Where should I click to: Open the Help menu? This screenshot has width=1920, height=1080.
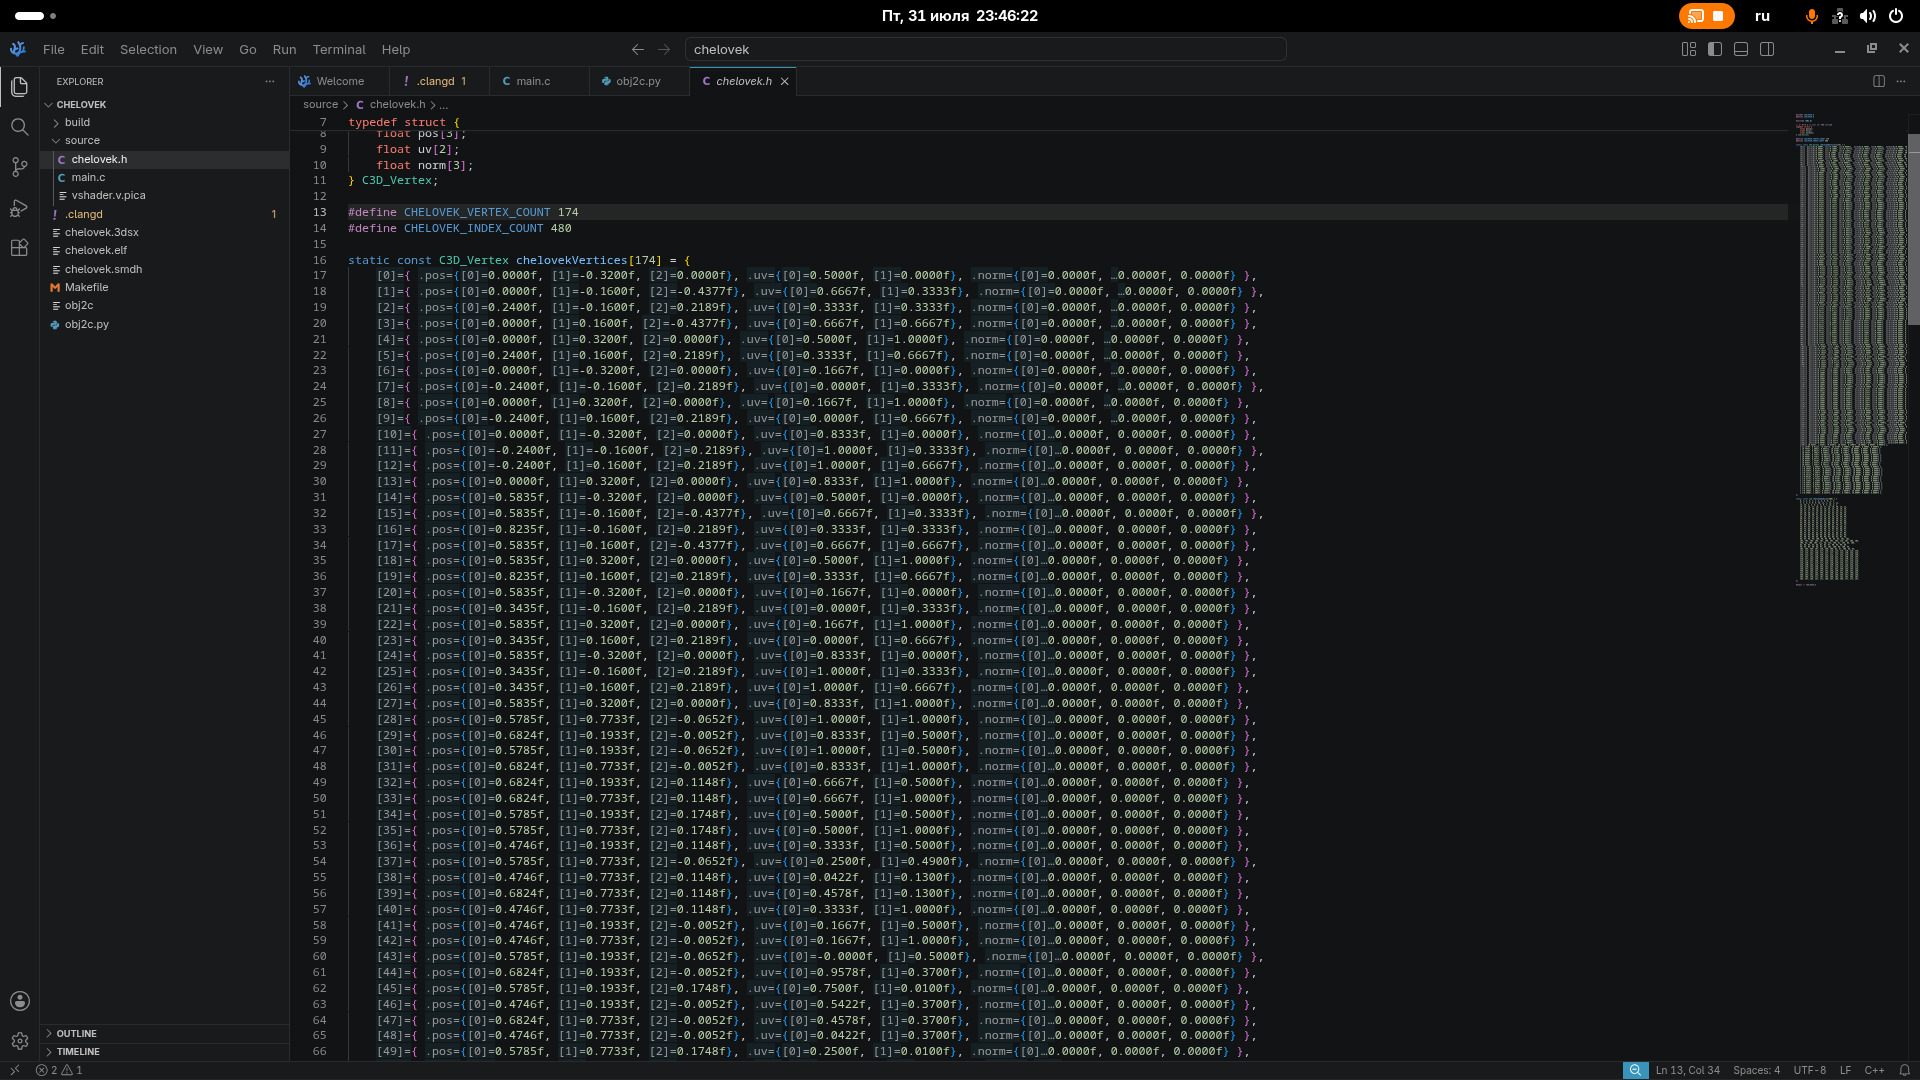pos(396,49)
